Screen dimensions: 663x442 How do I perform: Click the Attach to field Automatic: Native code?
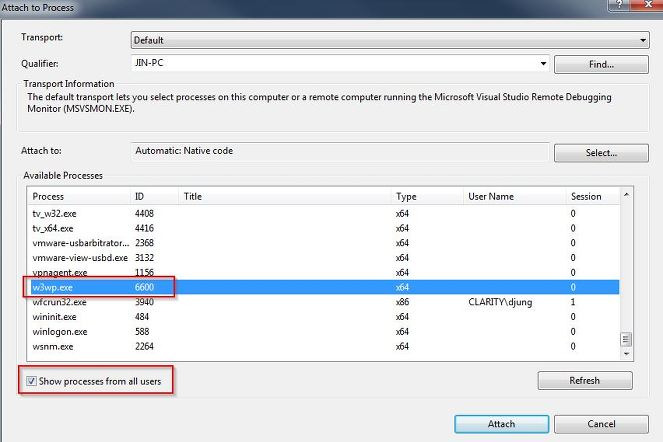340,151
